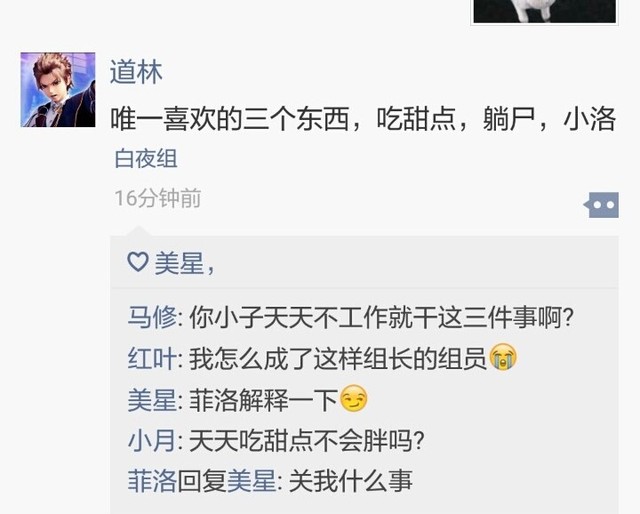Open 道林's profile avatar picture

(x=58, y=89)
